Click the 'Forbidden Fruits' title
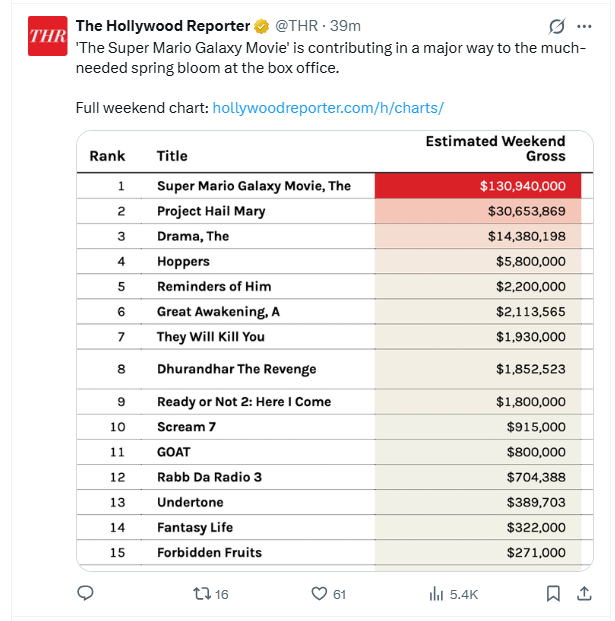This screenshot has height=621, width=615. [x=209, y=552]
